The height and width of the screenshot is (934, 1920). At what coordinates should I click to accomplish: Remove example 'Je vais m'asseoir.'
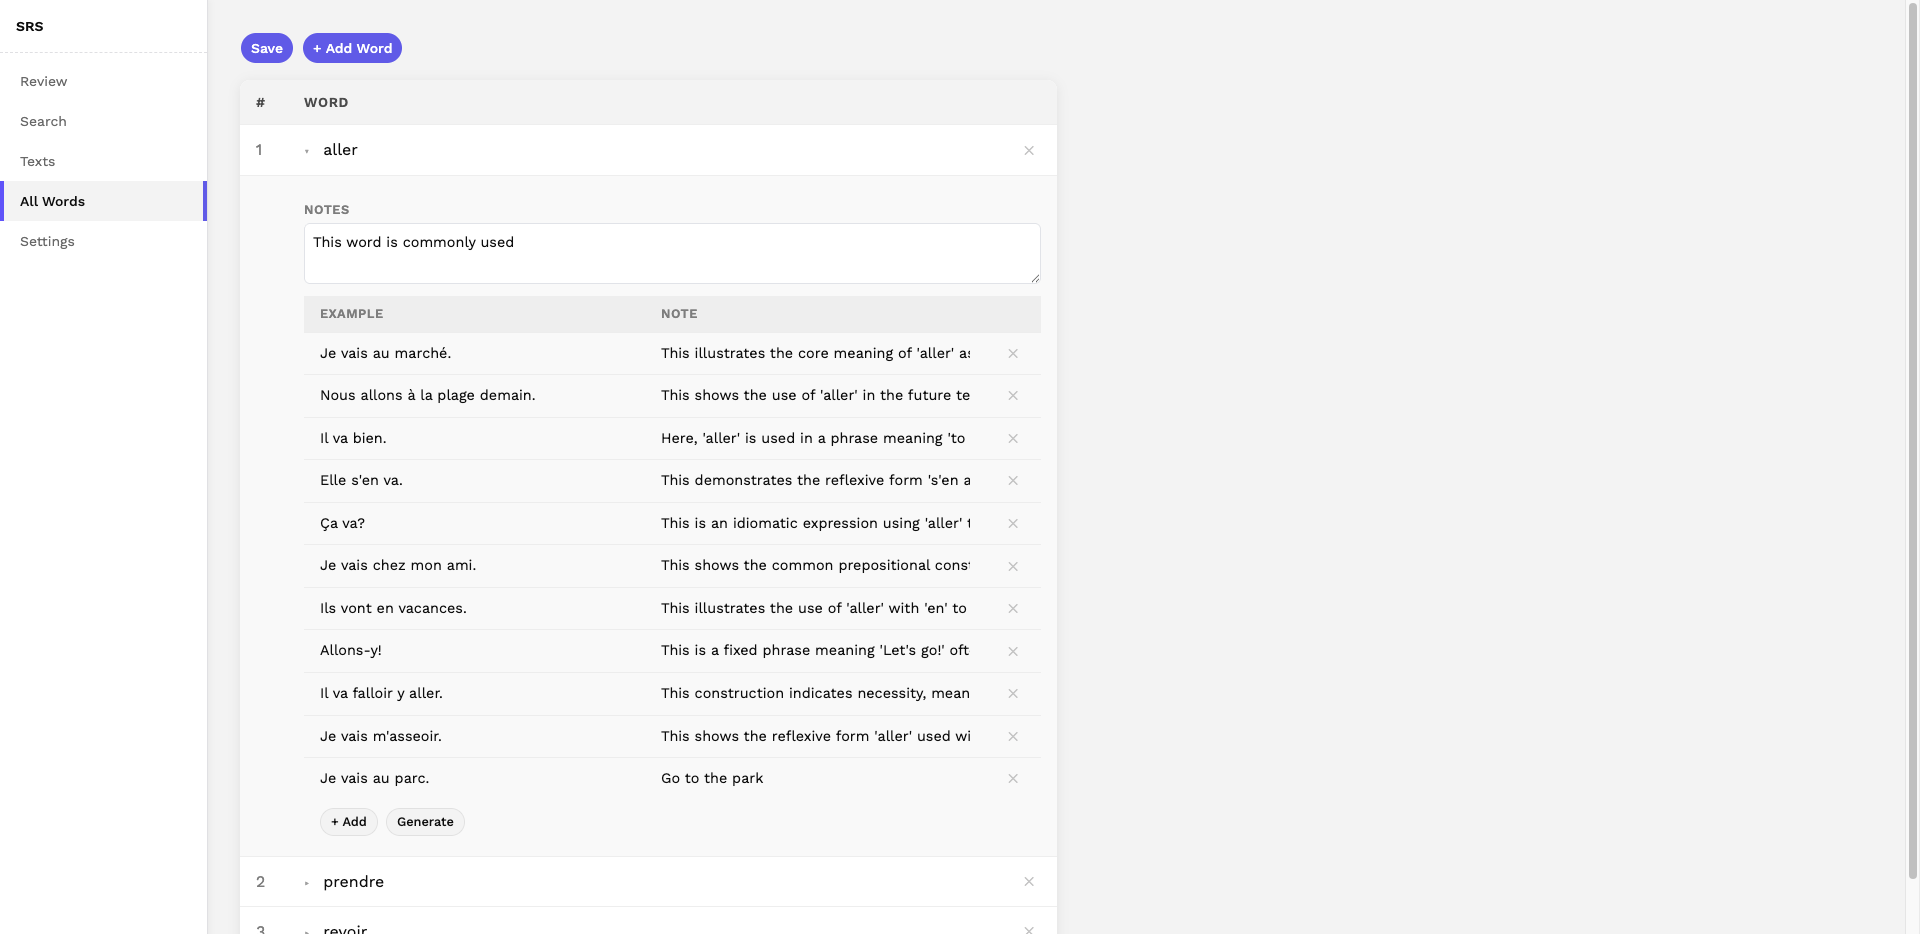point(1013,737)
